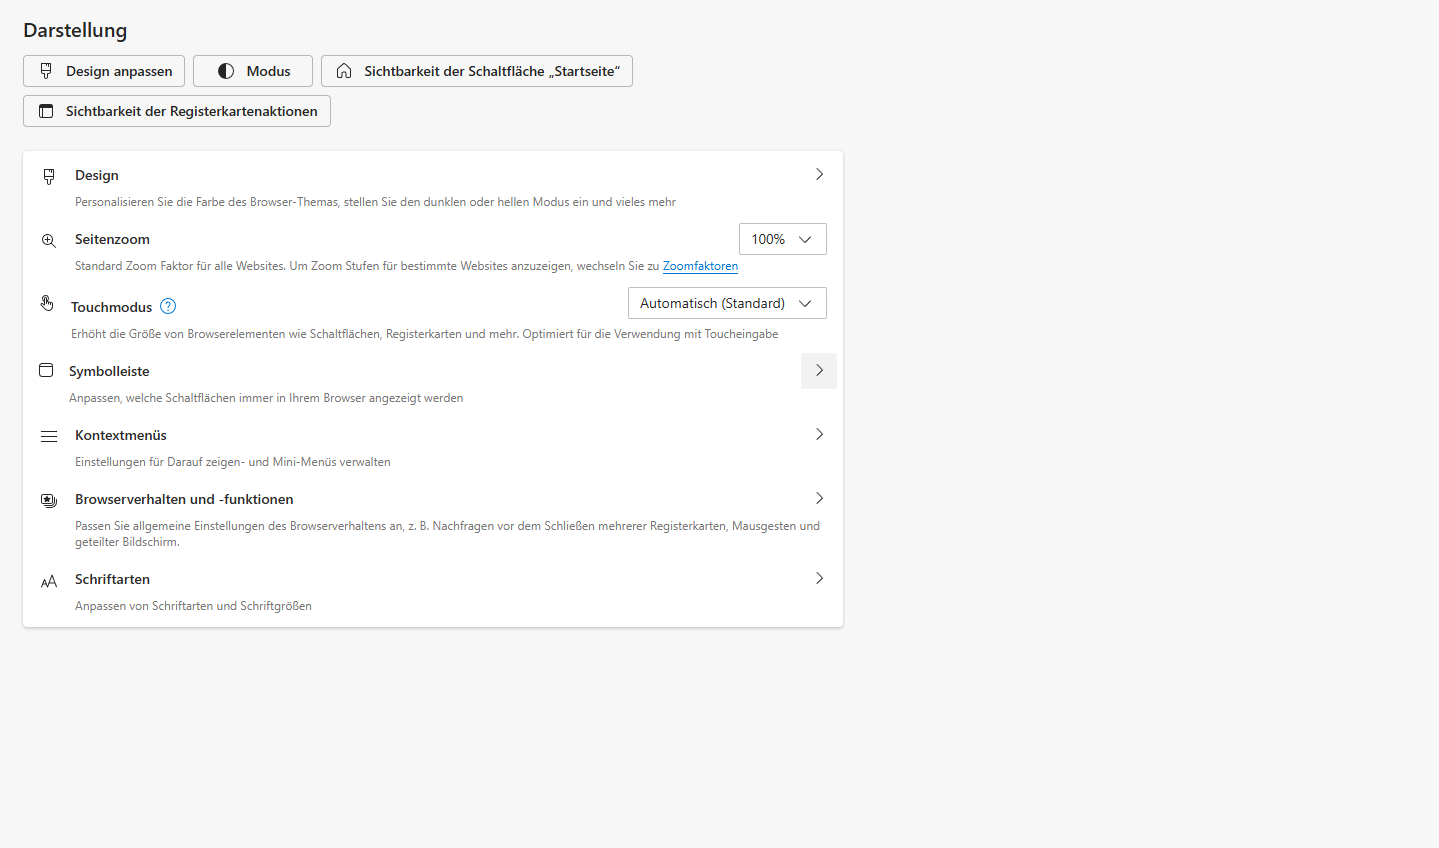The height and width of the screenshot is (848, 1439).
Task: Click the Touchmodus hand icon
Action: [47, 303]
